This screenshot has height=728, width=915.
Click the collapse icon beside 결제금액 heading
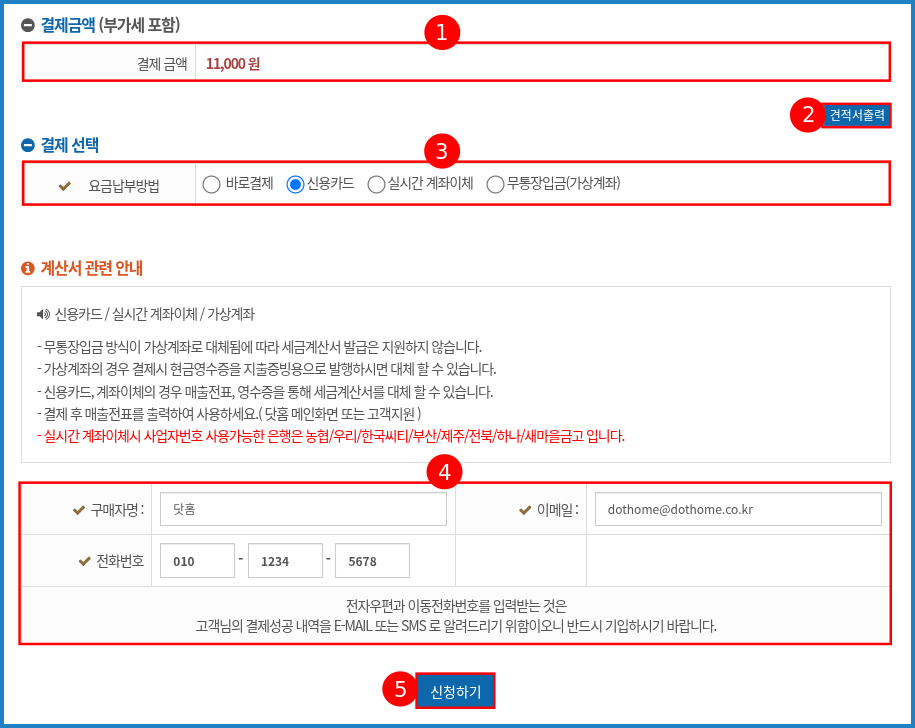click(28, 25)
